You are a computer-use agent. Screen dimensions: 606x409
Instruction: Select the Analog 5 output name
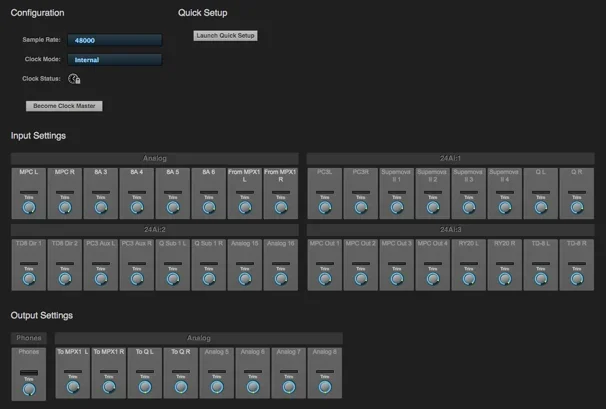(216, 352)
